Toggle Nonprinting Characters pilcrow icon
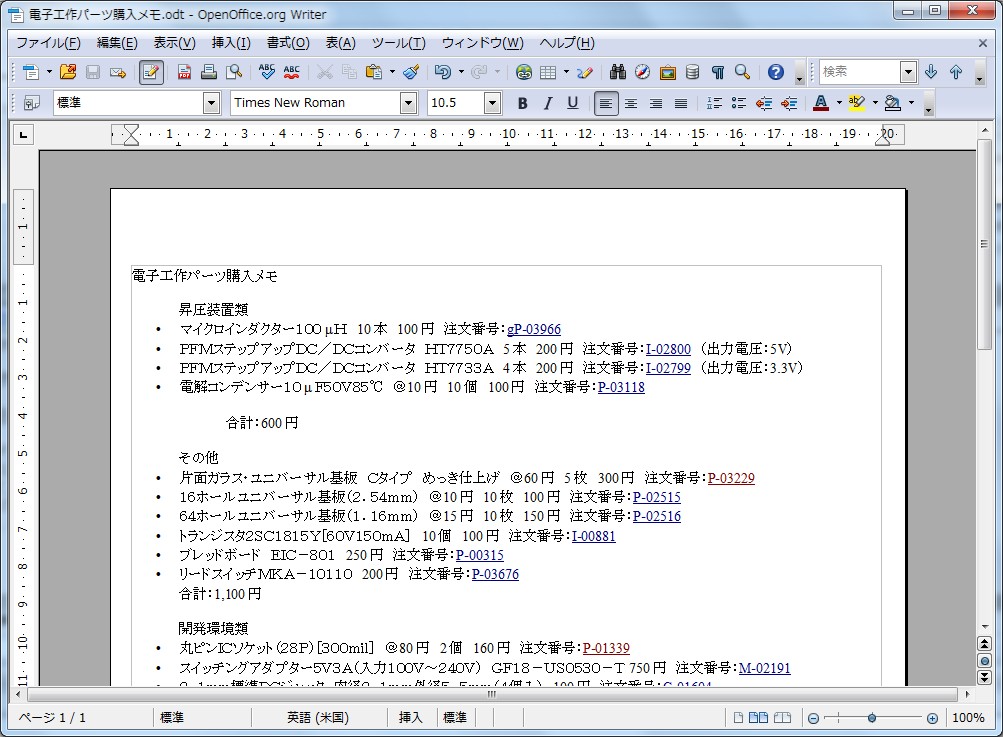Viewport: 1003px width, 737px height. [x=718, y=72]
